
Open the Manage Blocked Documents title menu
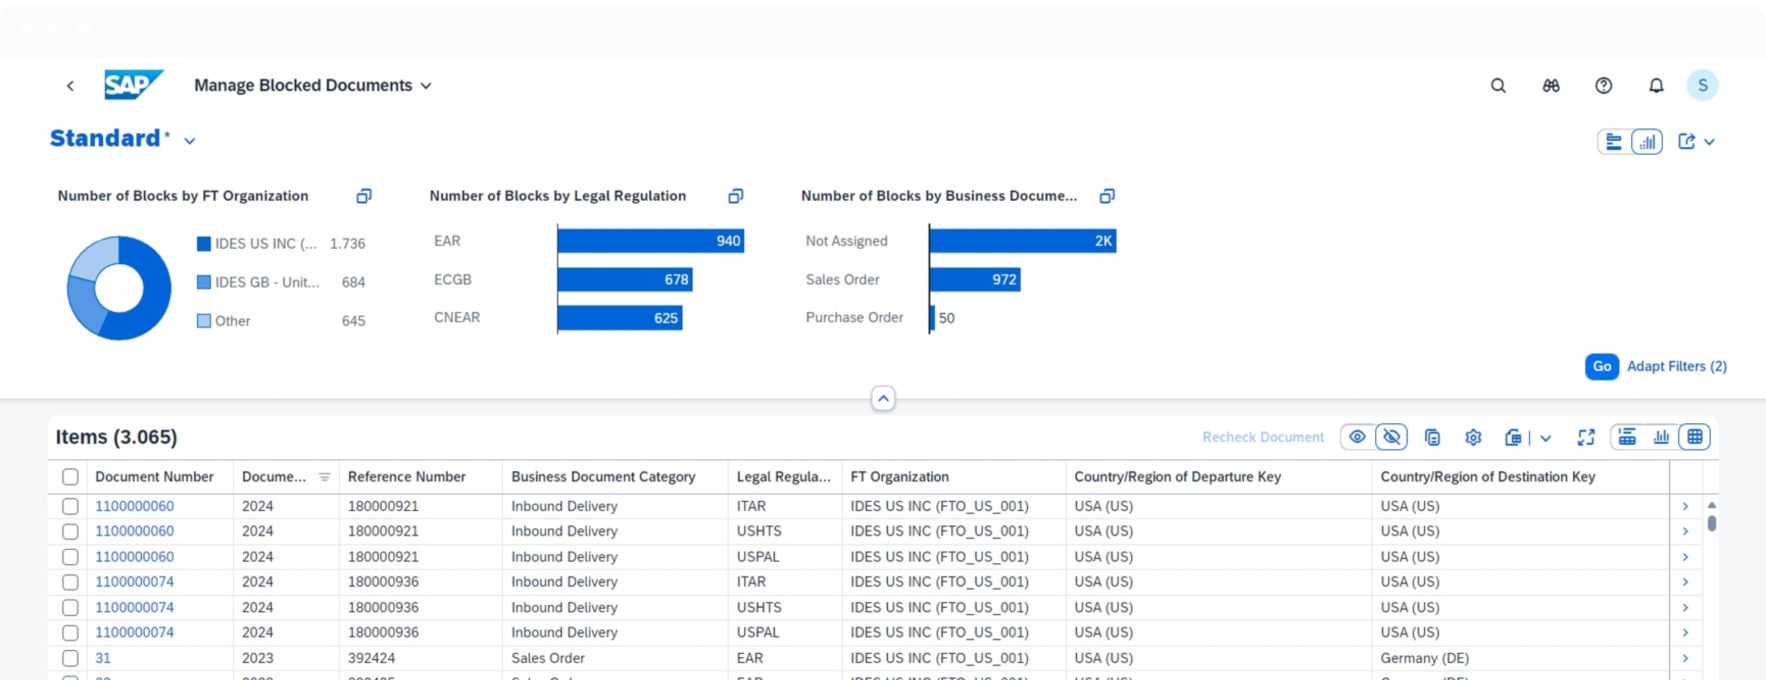(426, 86)
